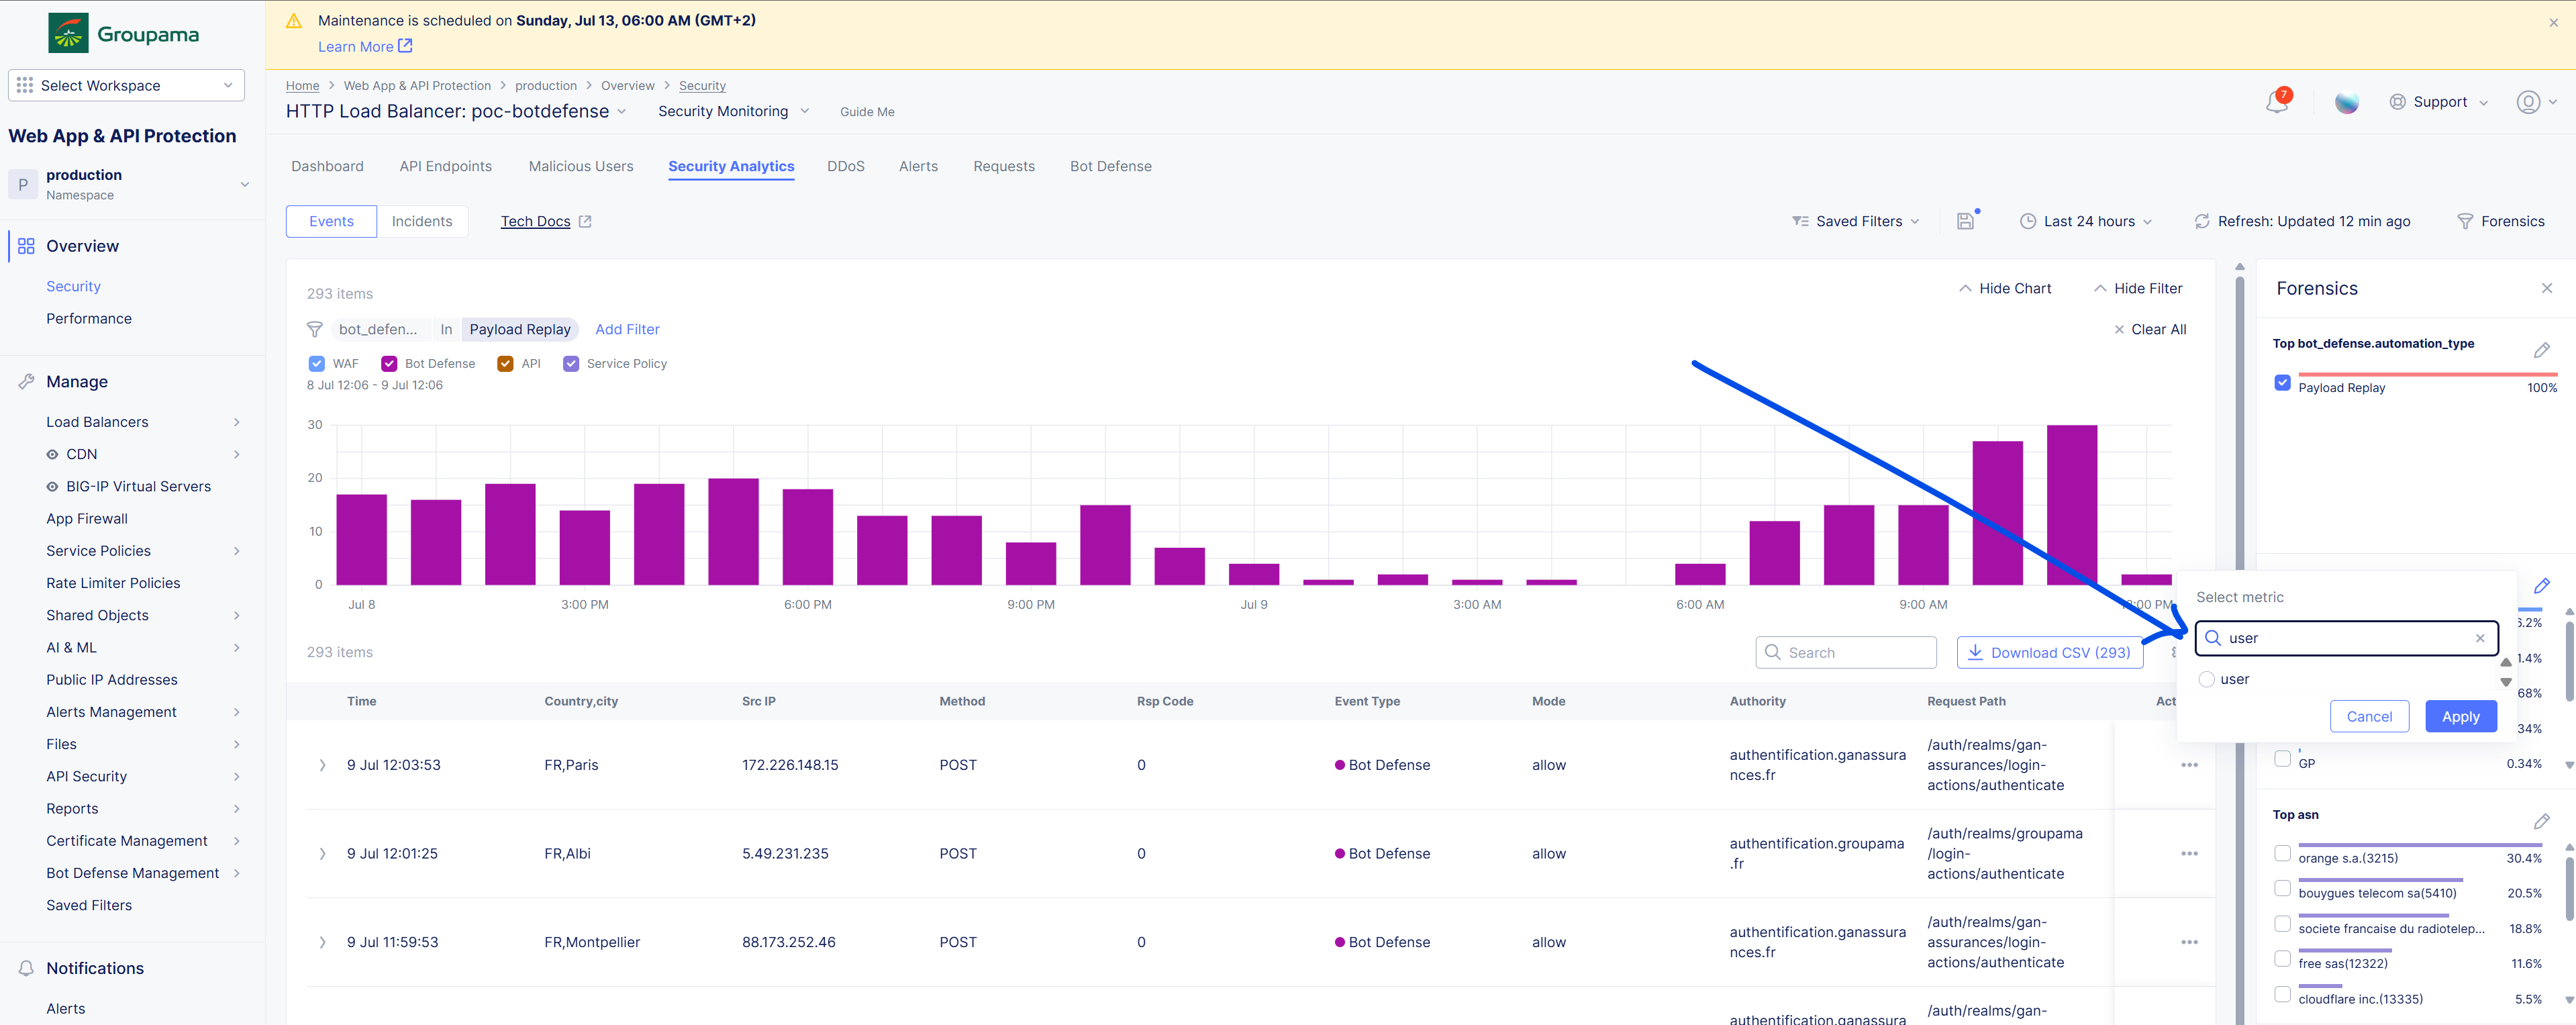
Task: Check the bouygues telecom sa(5410) checkbox
Action: click(x=2282, y=888)
